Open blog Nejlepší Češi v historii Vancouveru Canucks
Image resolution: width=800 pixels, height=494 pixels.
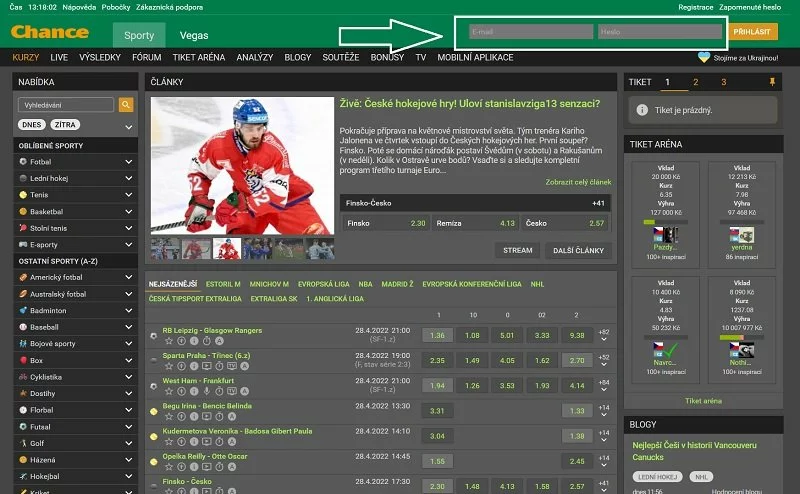click(694, 451)
